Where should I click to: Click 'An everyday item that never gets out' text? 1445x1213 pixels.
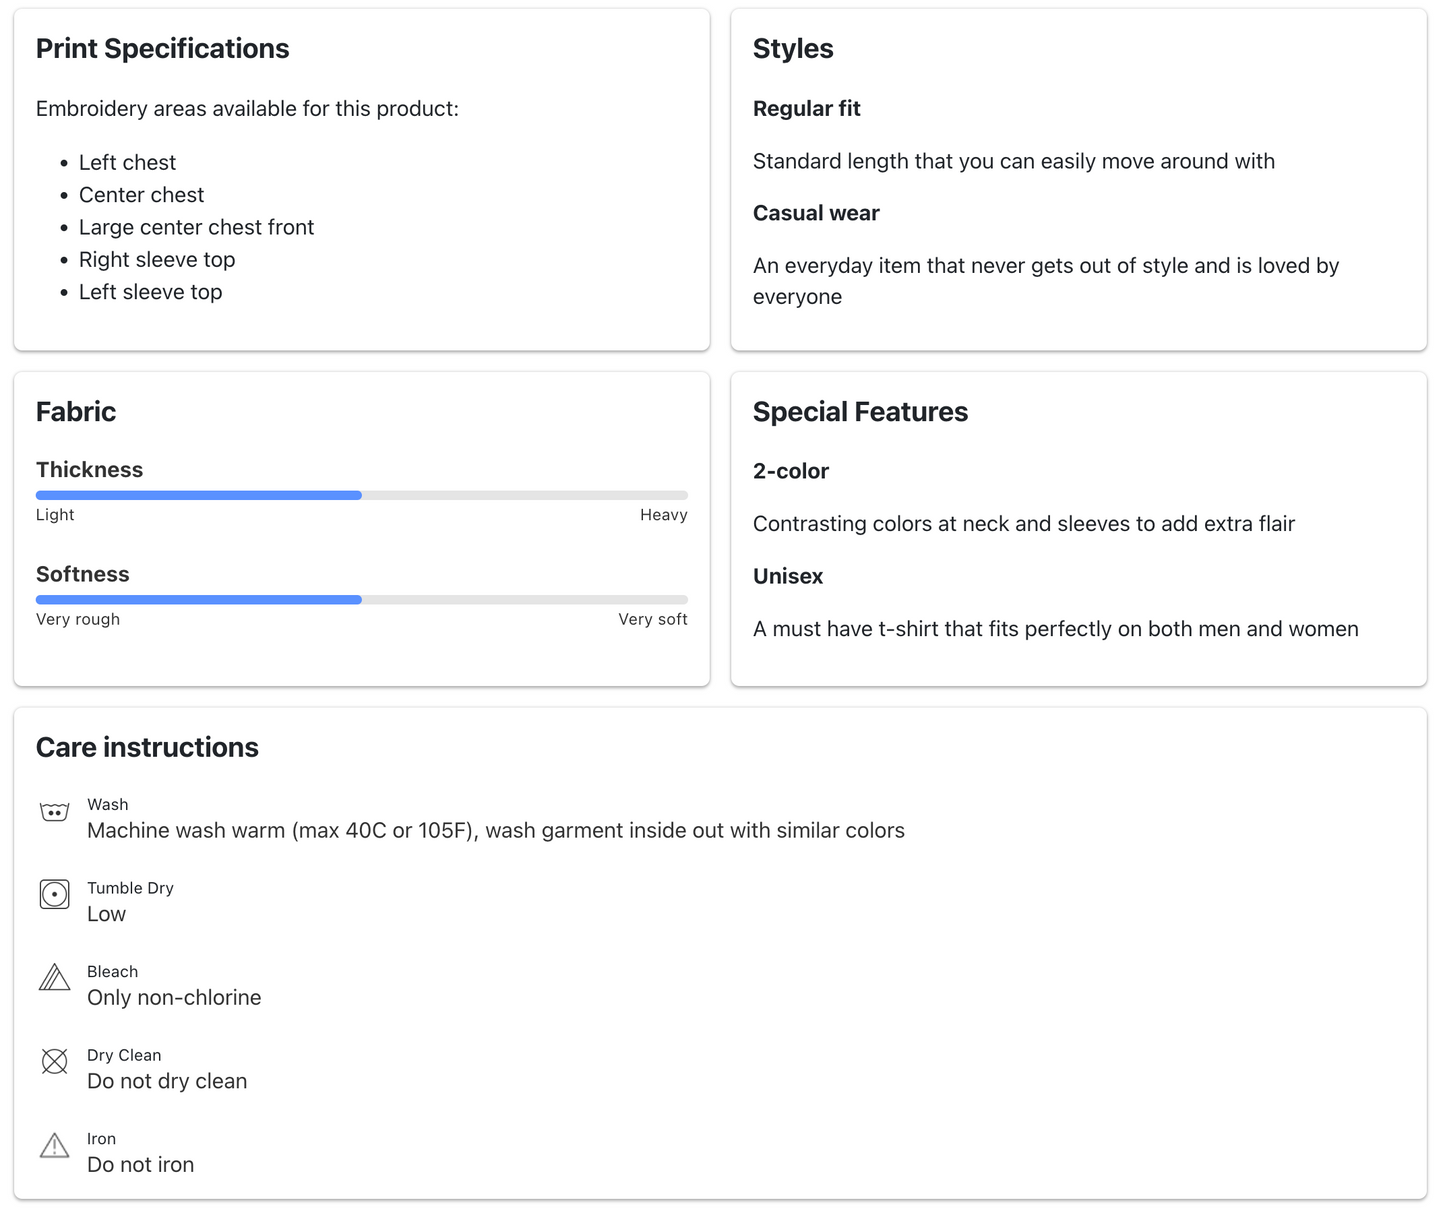click(1046, 281)
